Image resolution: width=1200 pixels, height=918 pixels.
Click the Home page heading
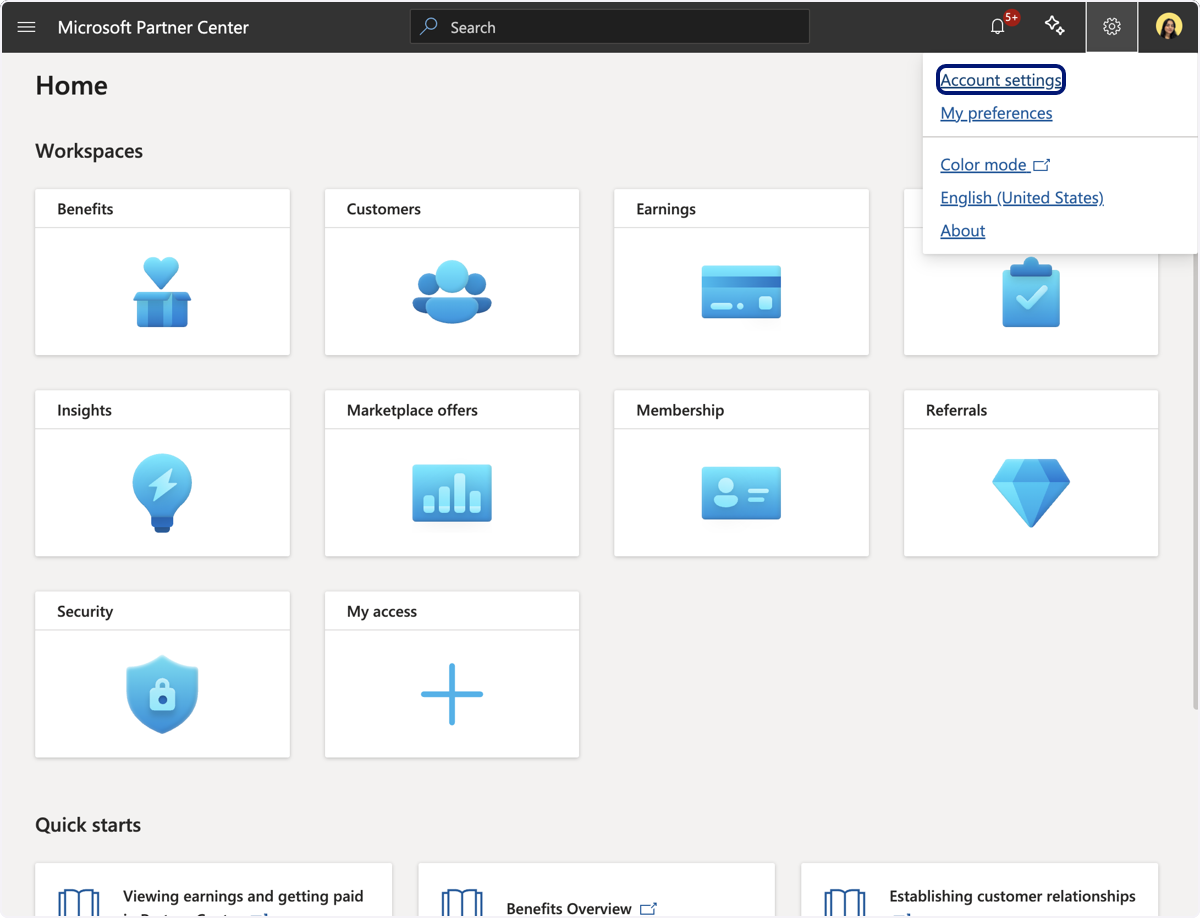71,86
